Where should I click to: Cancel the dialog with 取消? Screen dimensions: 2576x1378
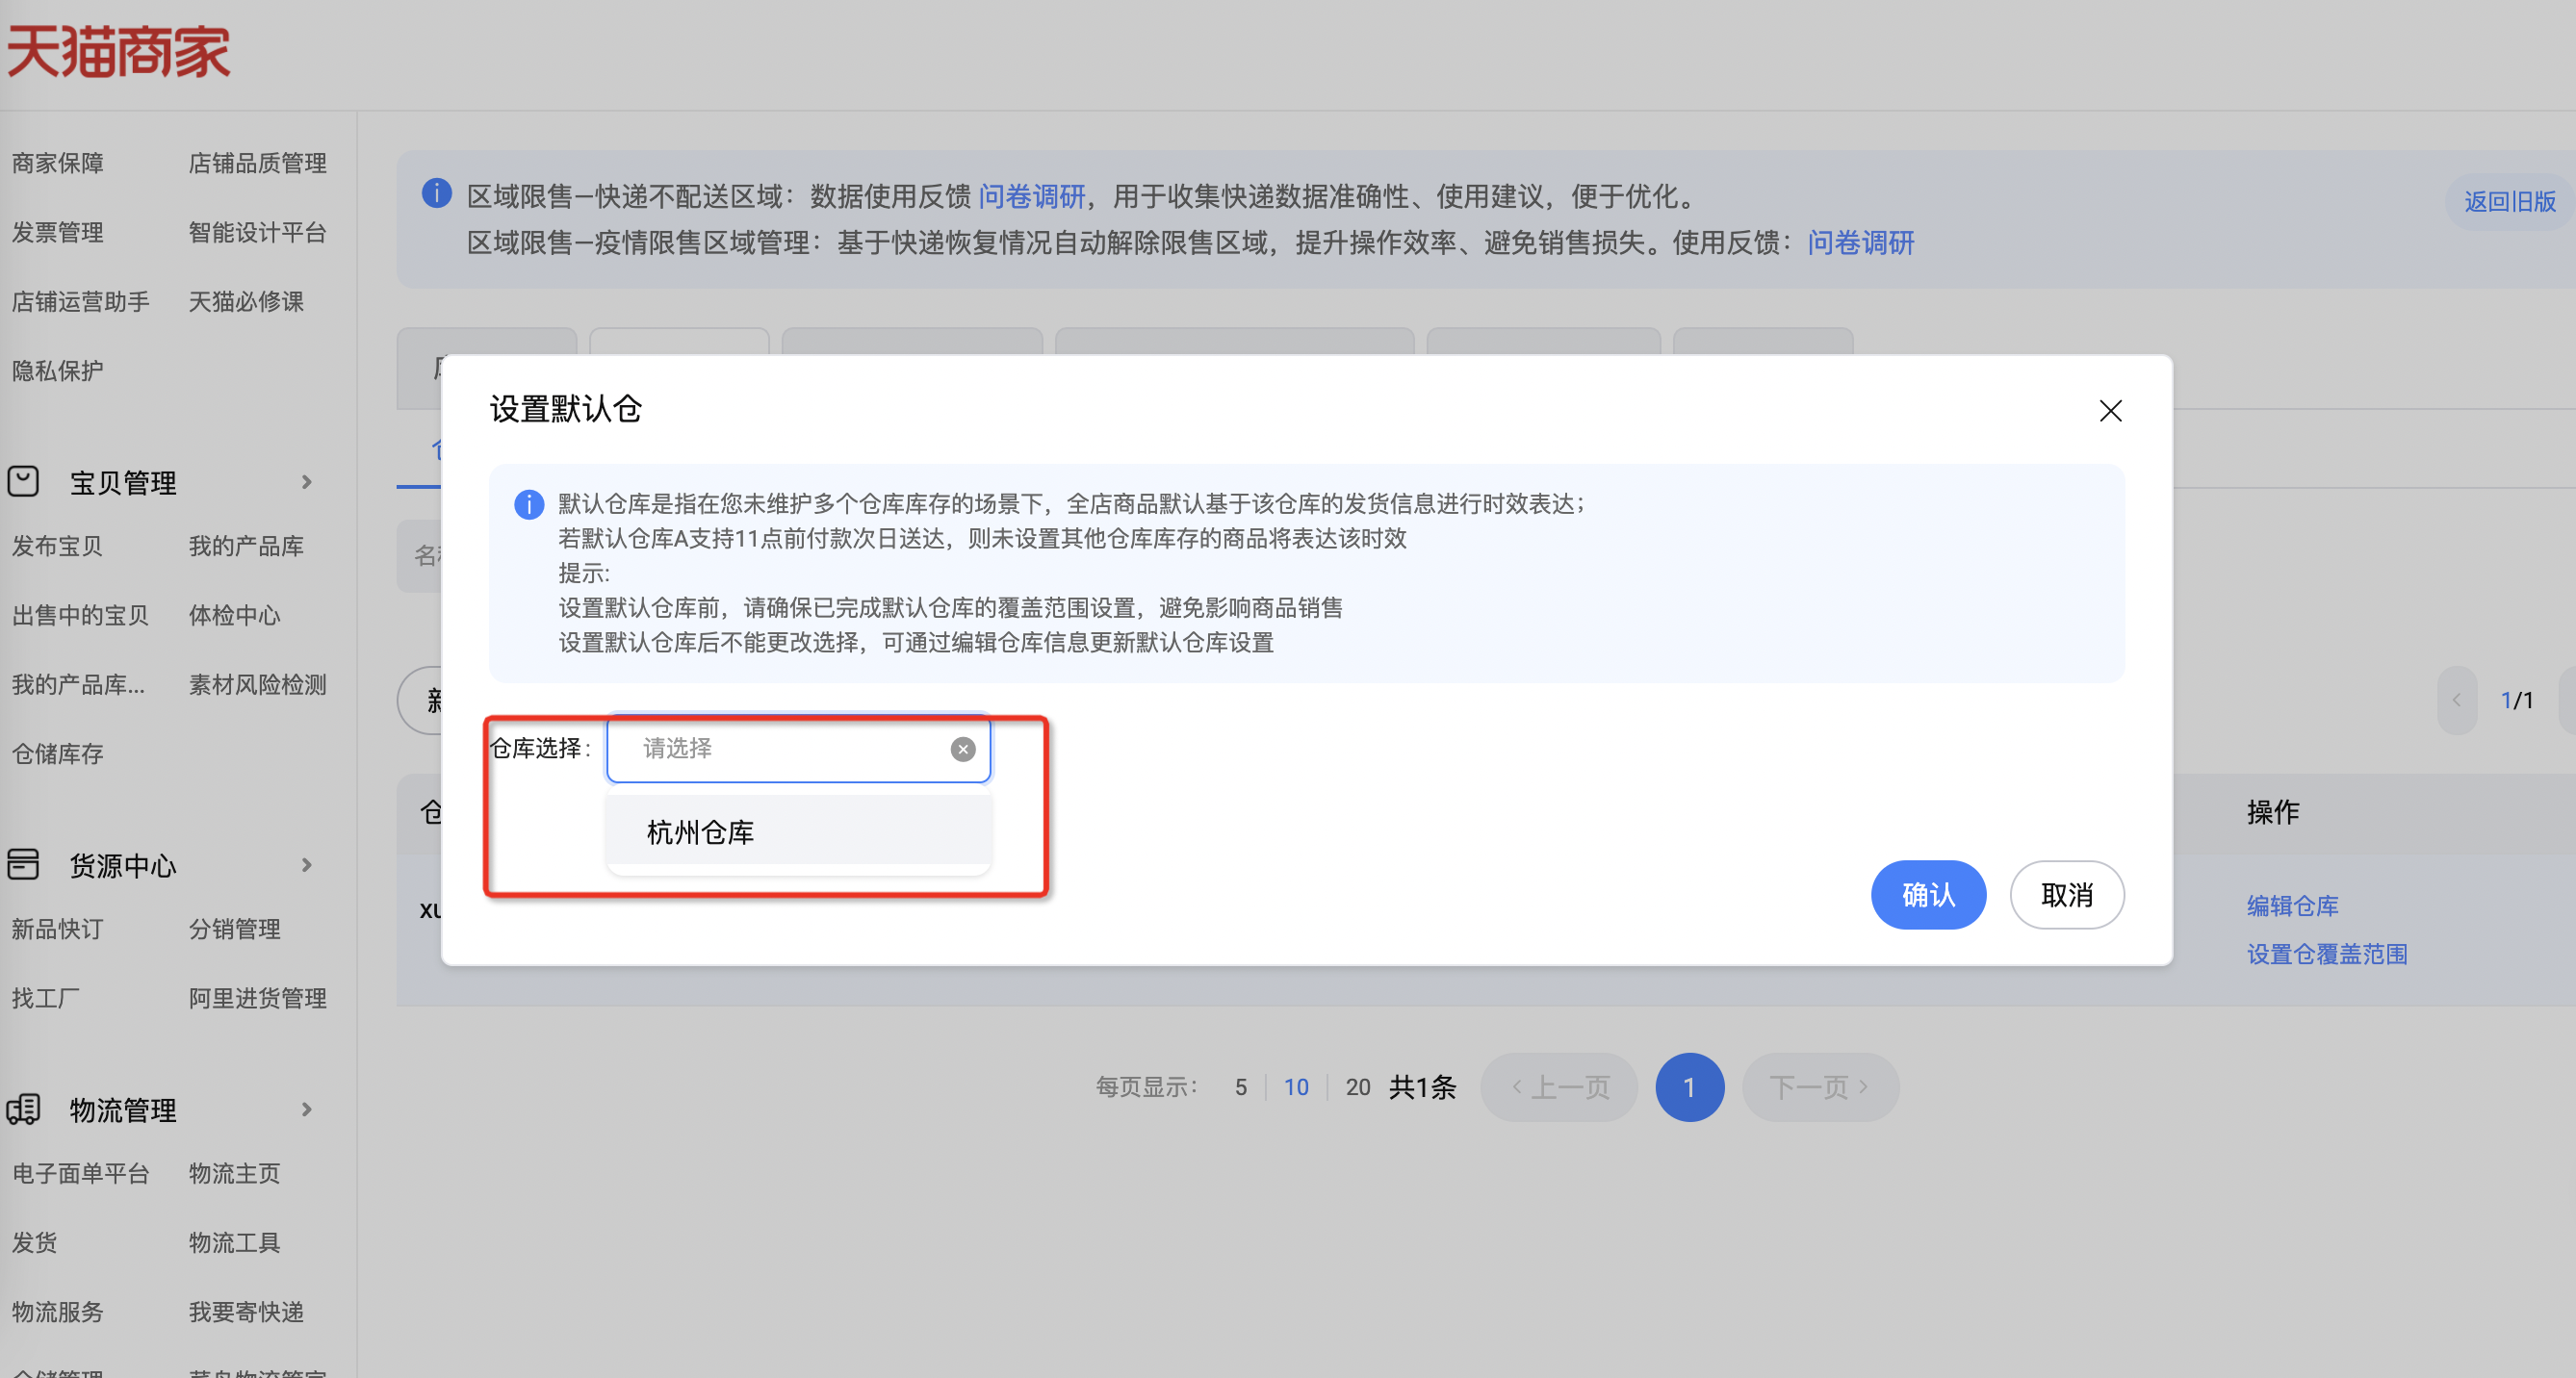[x=2066, y=894]
